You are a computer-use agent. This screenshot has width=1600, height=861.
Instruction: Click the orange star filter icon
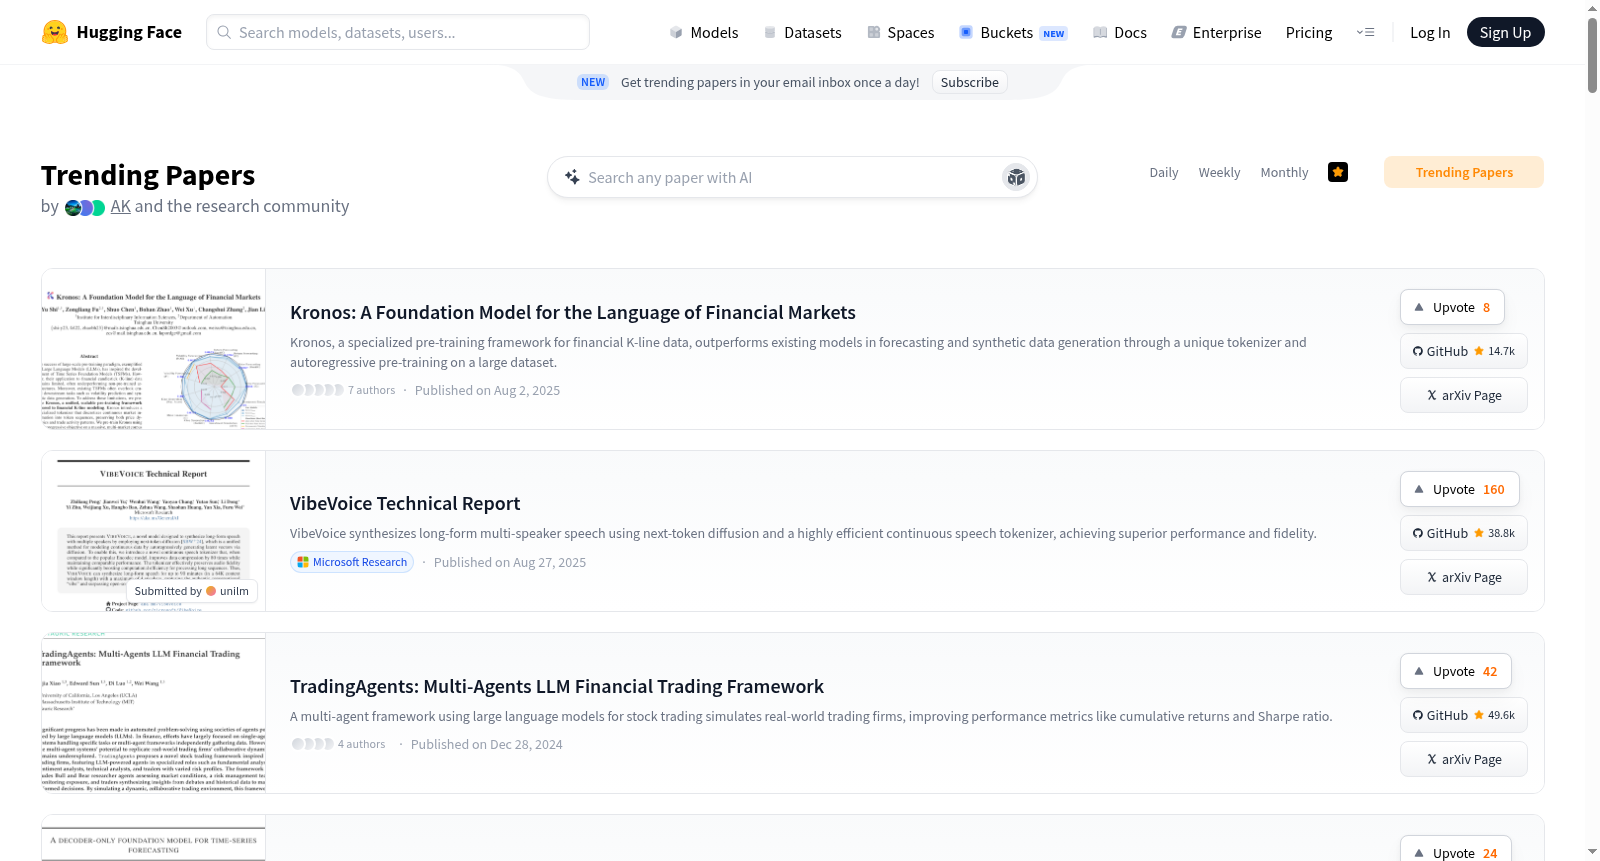[1338, 172]
